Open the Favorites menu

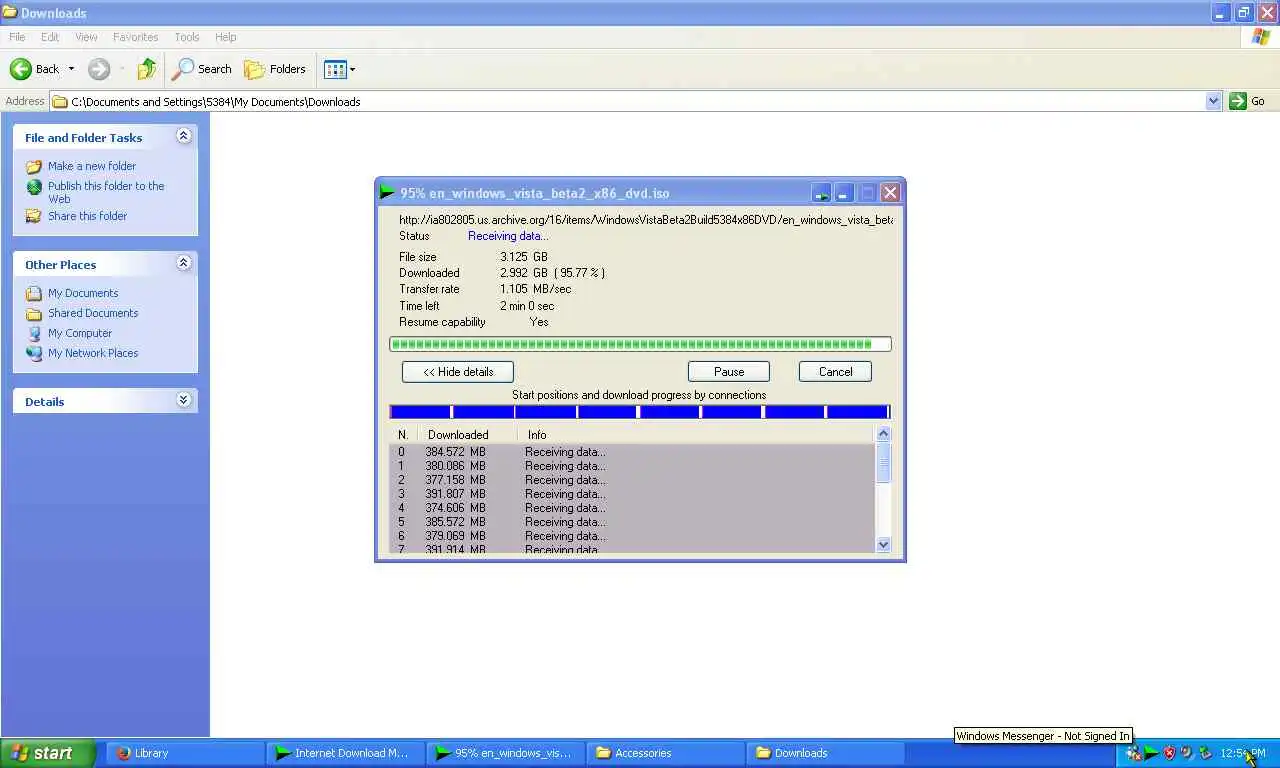coord(135,37)
